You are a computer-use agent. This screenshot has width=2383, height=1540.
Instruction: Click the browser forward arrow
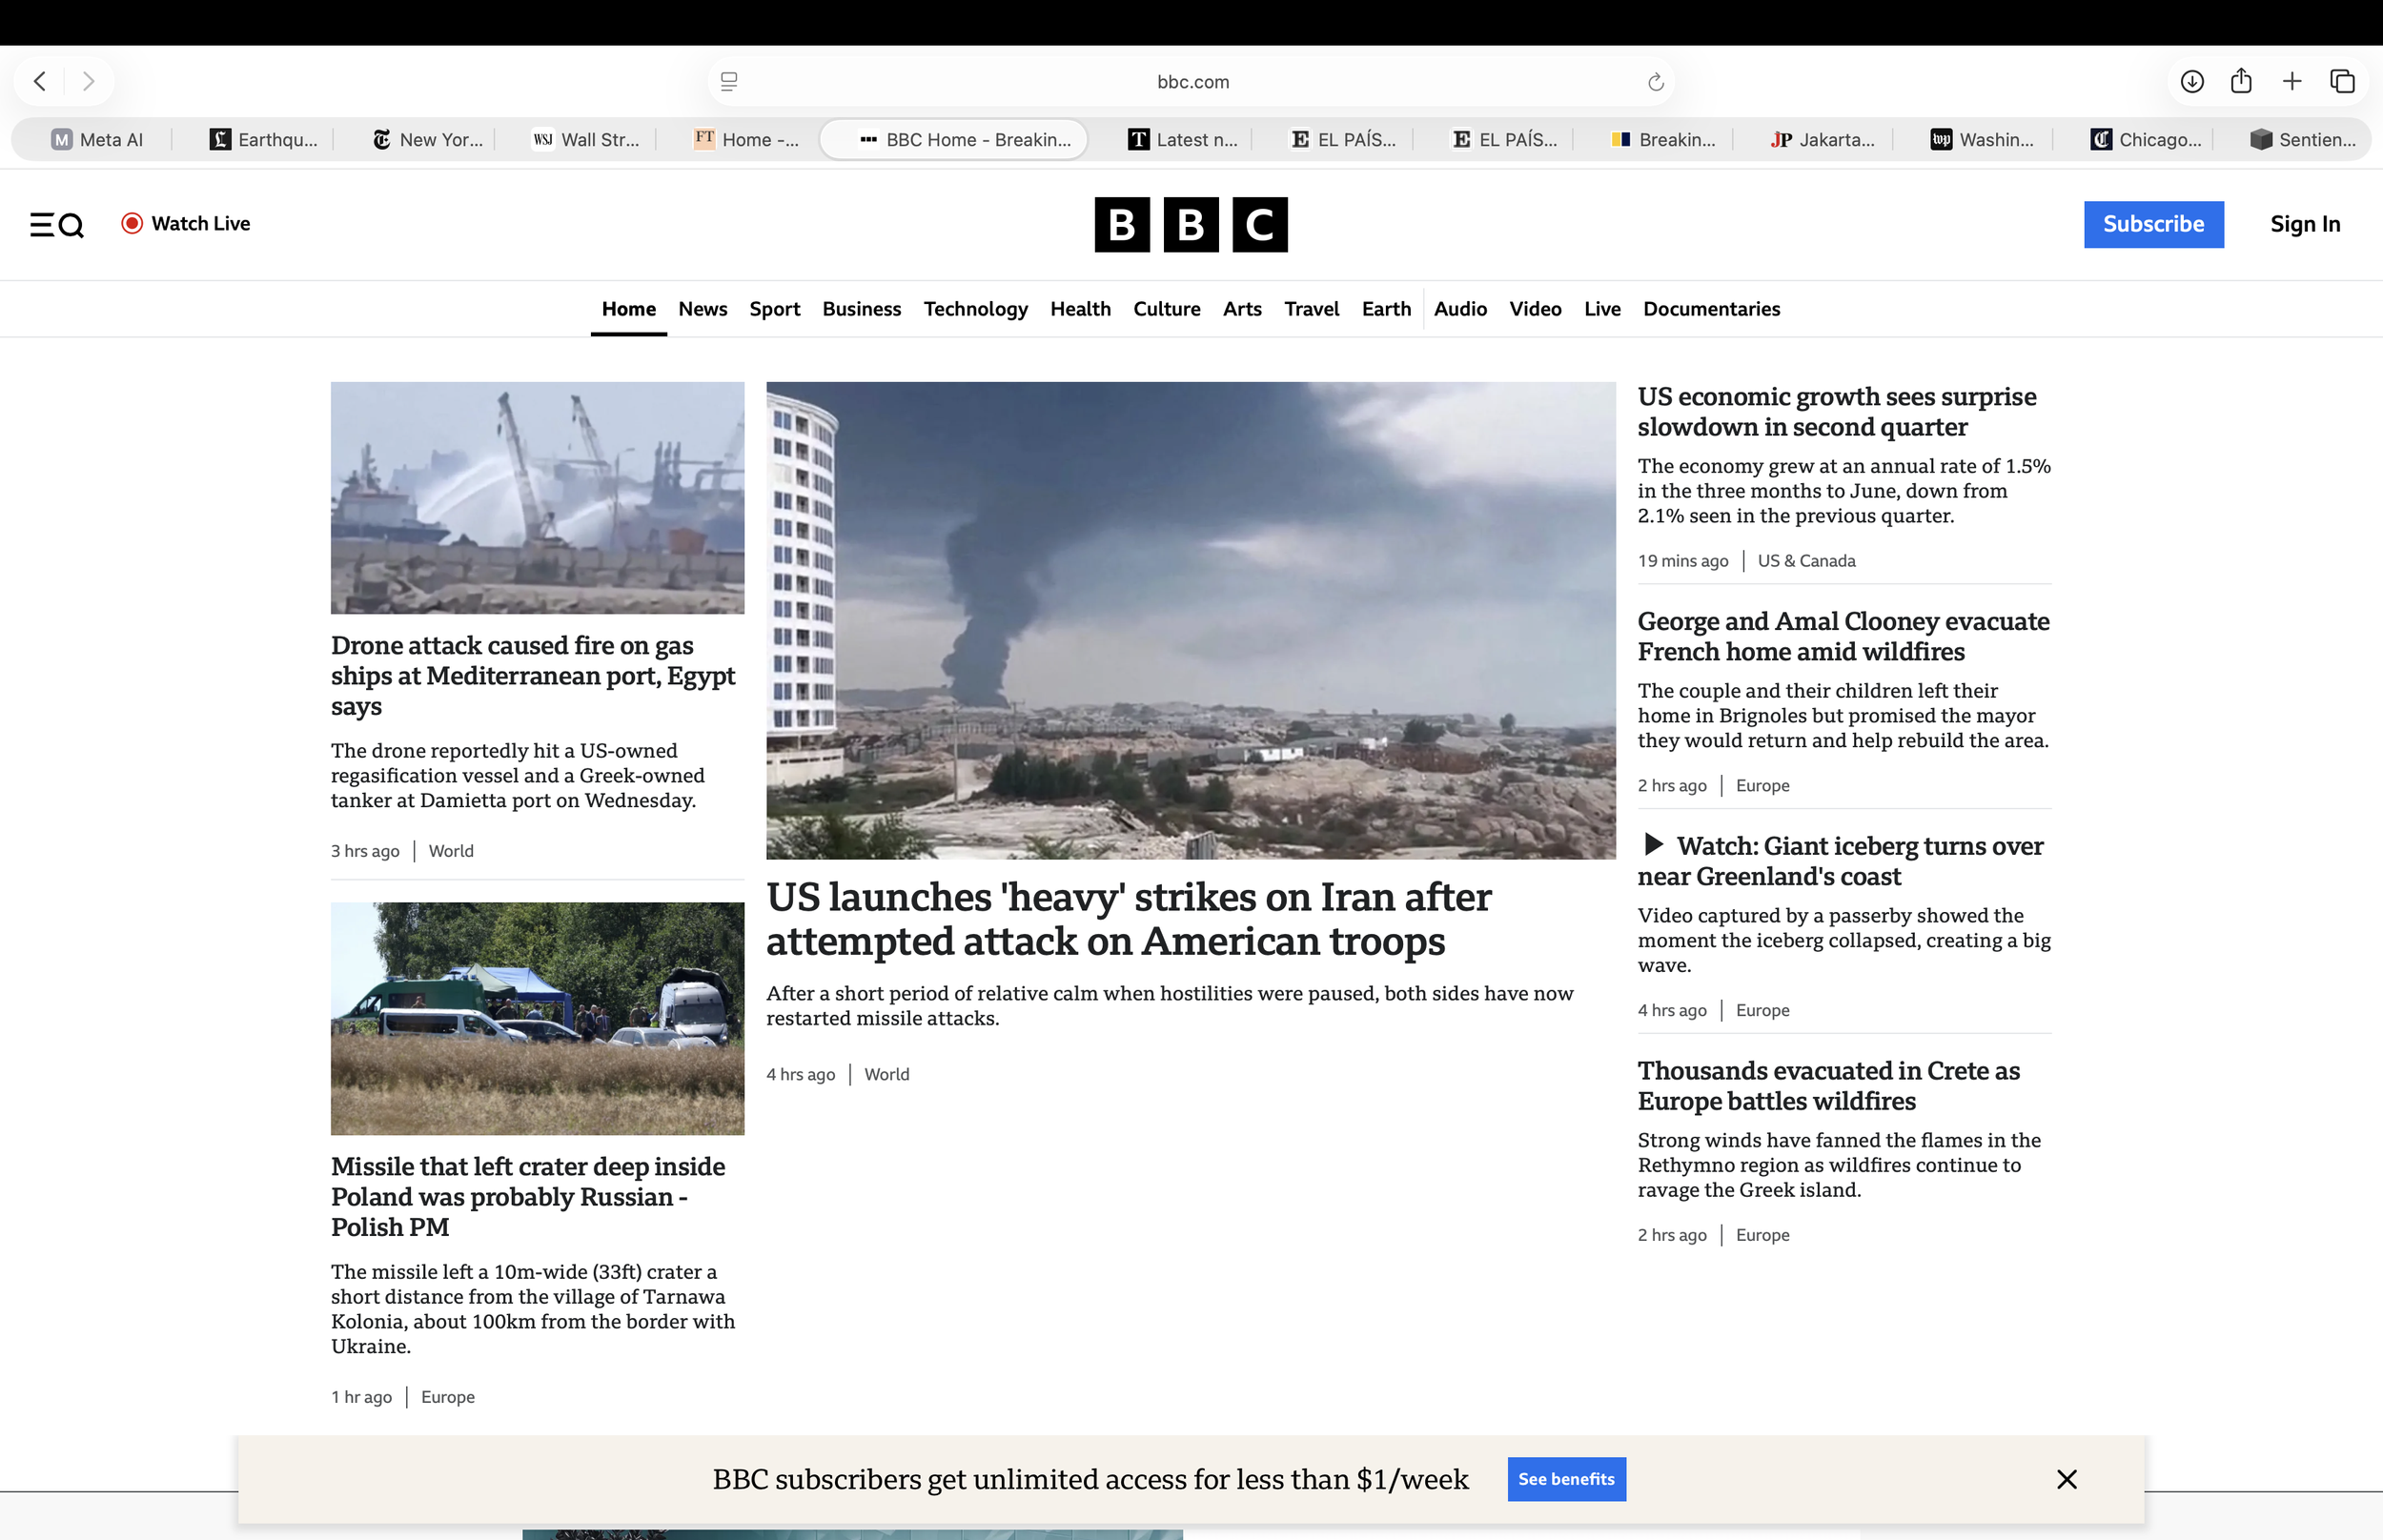point(88,81)
